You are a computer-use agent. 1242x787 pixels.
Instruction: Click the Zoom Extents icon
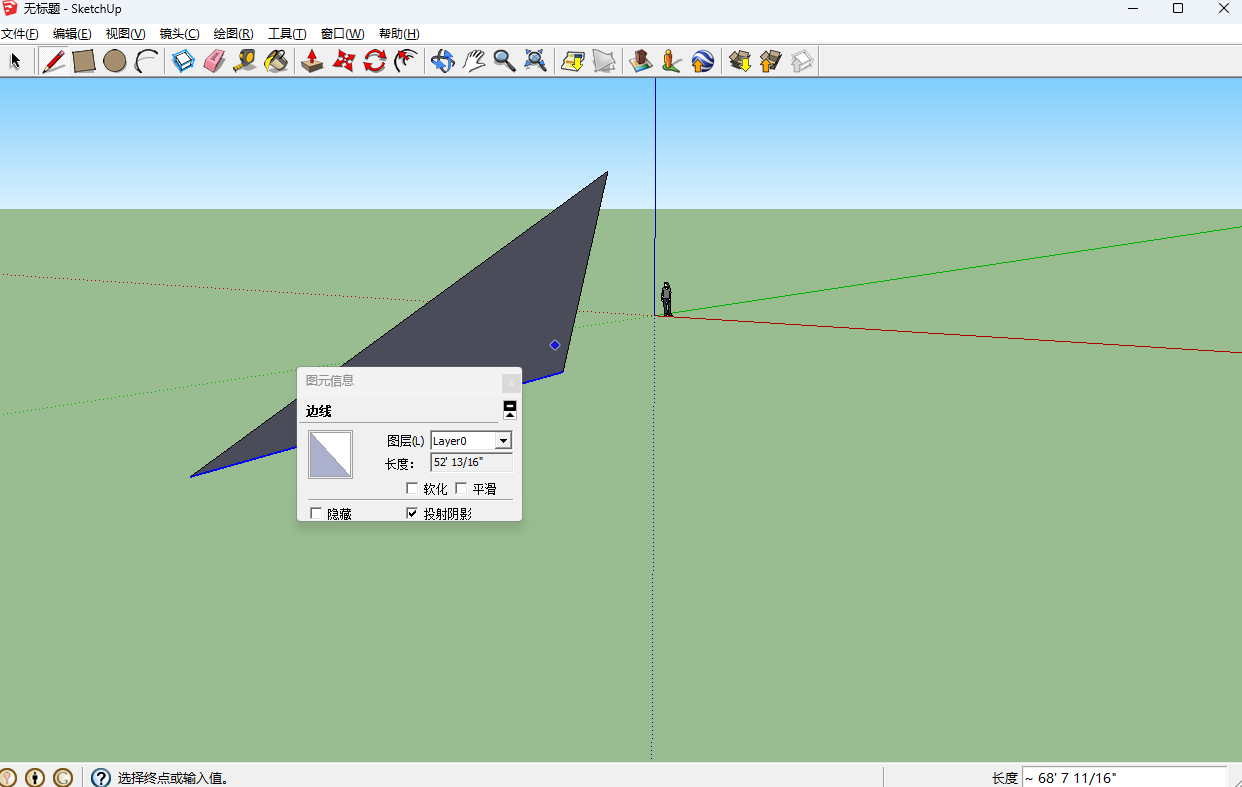point(535,61)
